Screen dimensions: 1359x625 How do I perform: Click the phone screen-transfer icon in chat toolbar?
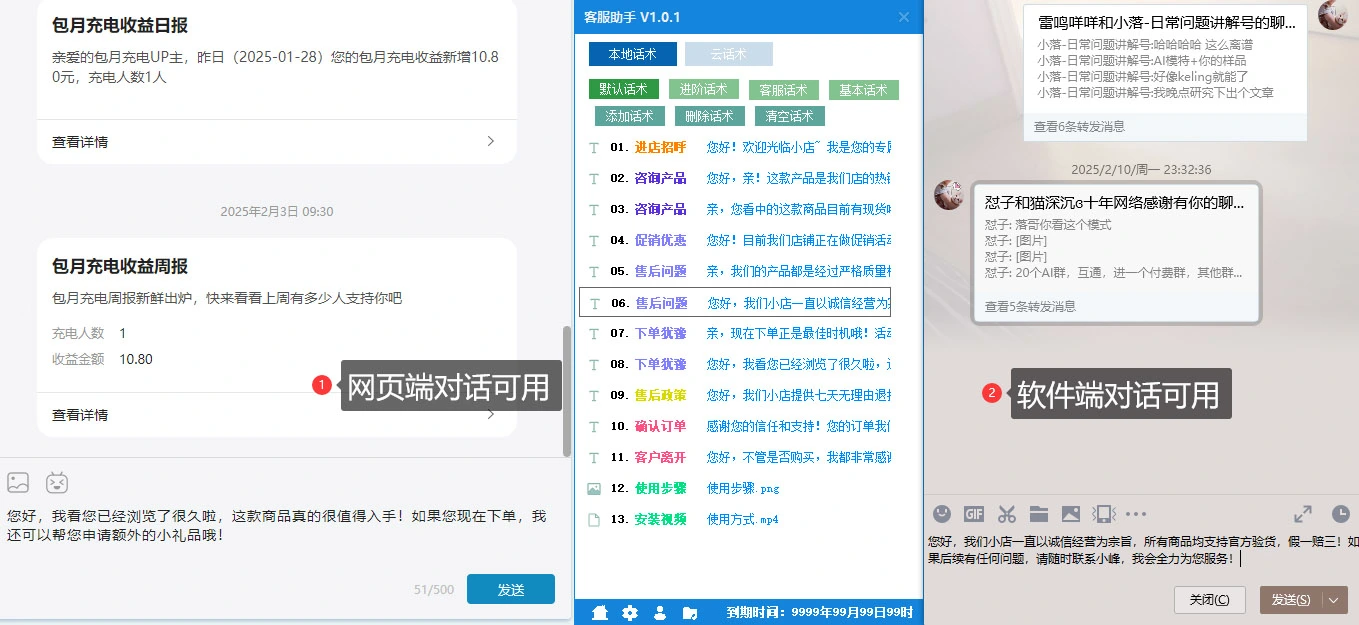tap(1105, 514)
